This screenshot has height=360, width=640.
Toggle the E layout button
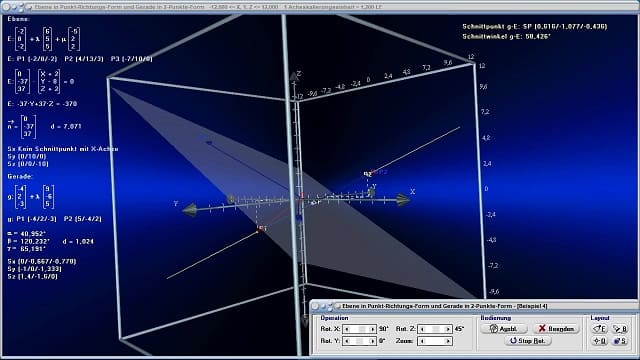coord(599,329)
